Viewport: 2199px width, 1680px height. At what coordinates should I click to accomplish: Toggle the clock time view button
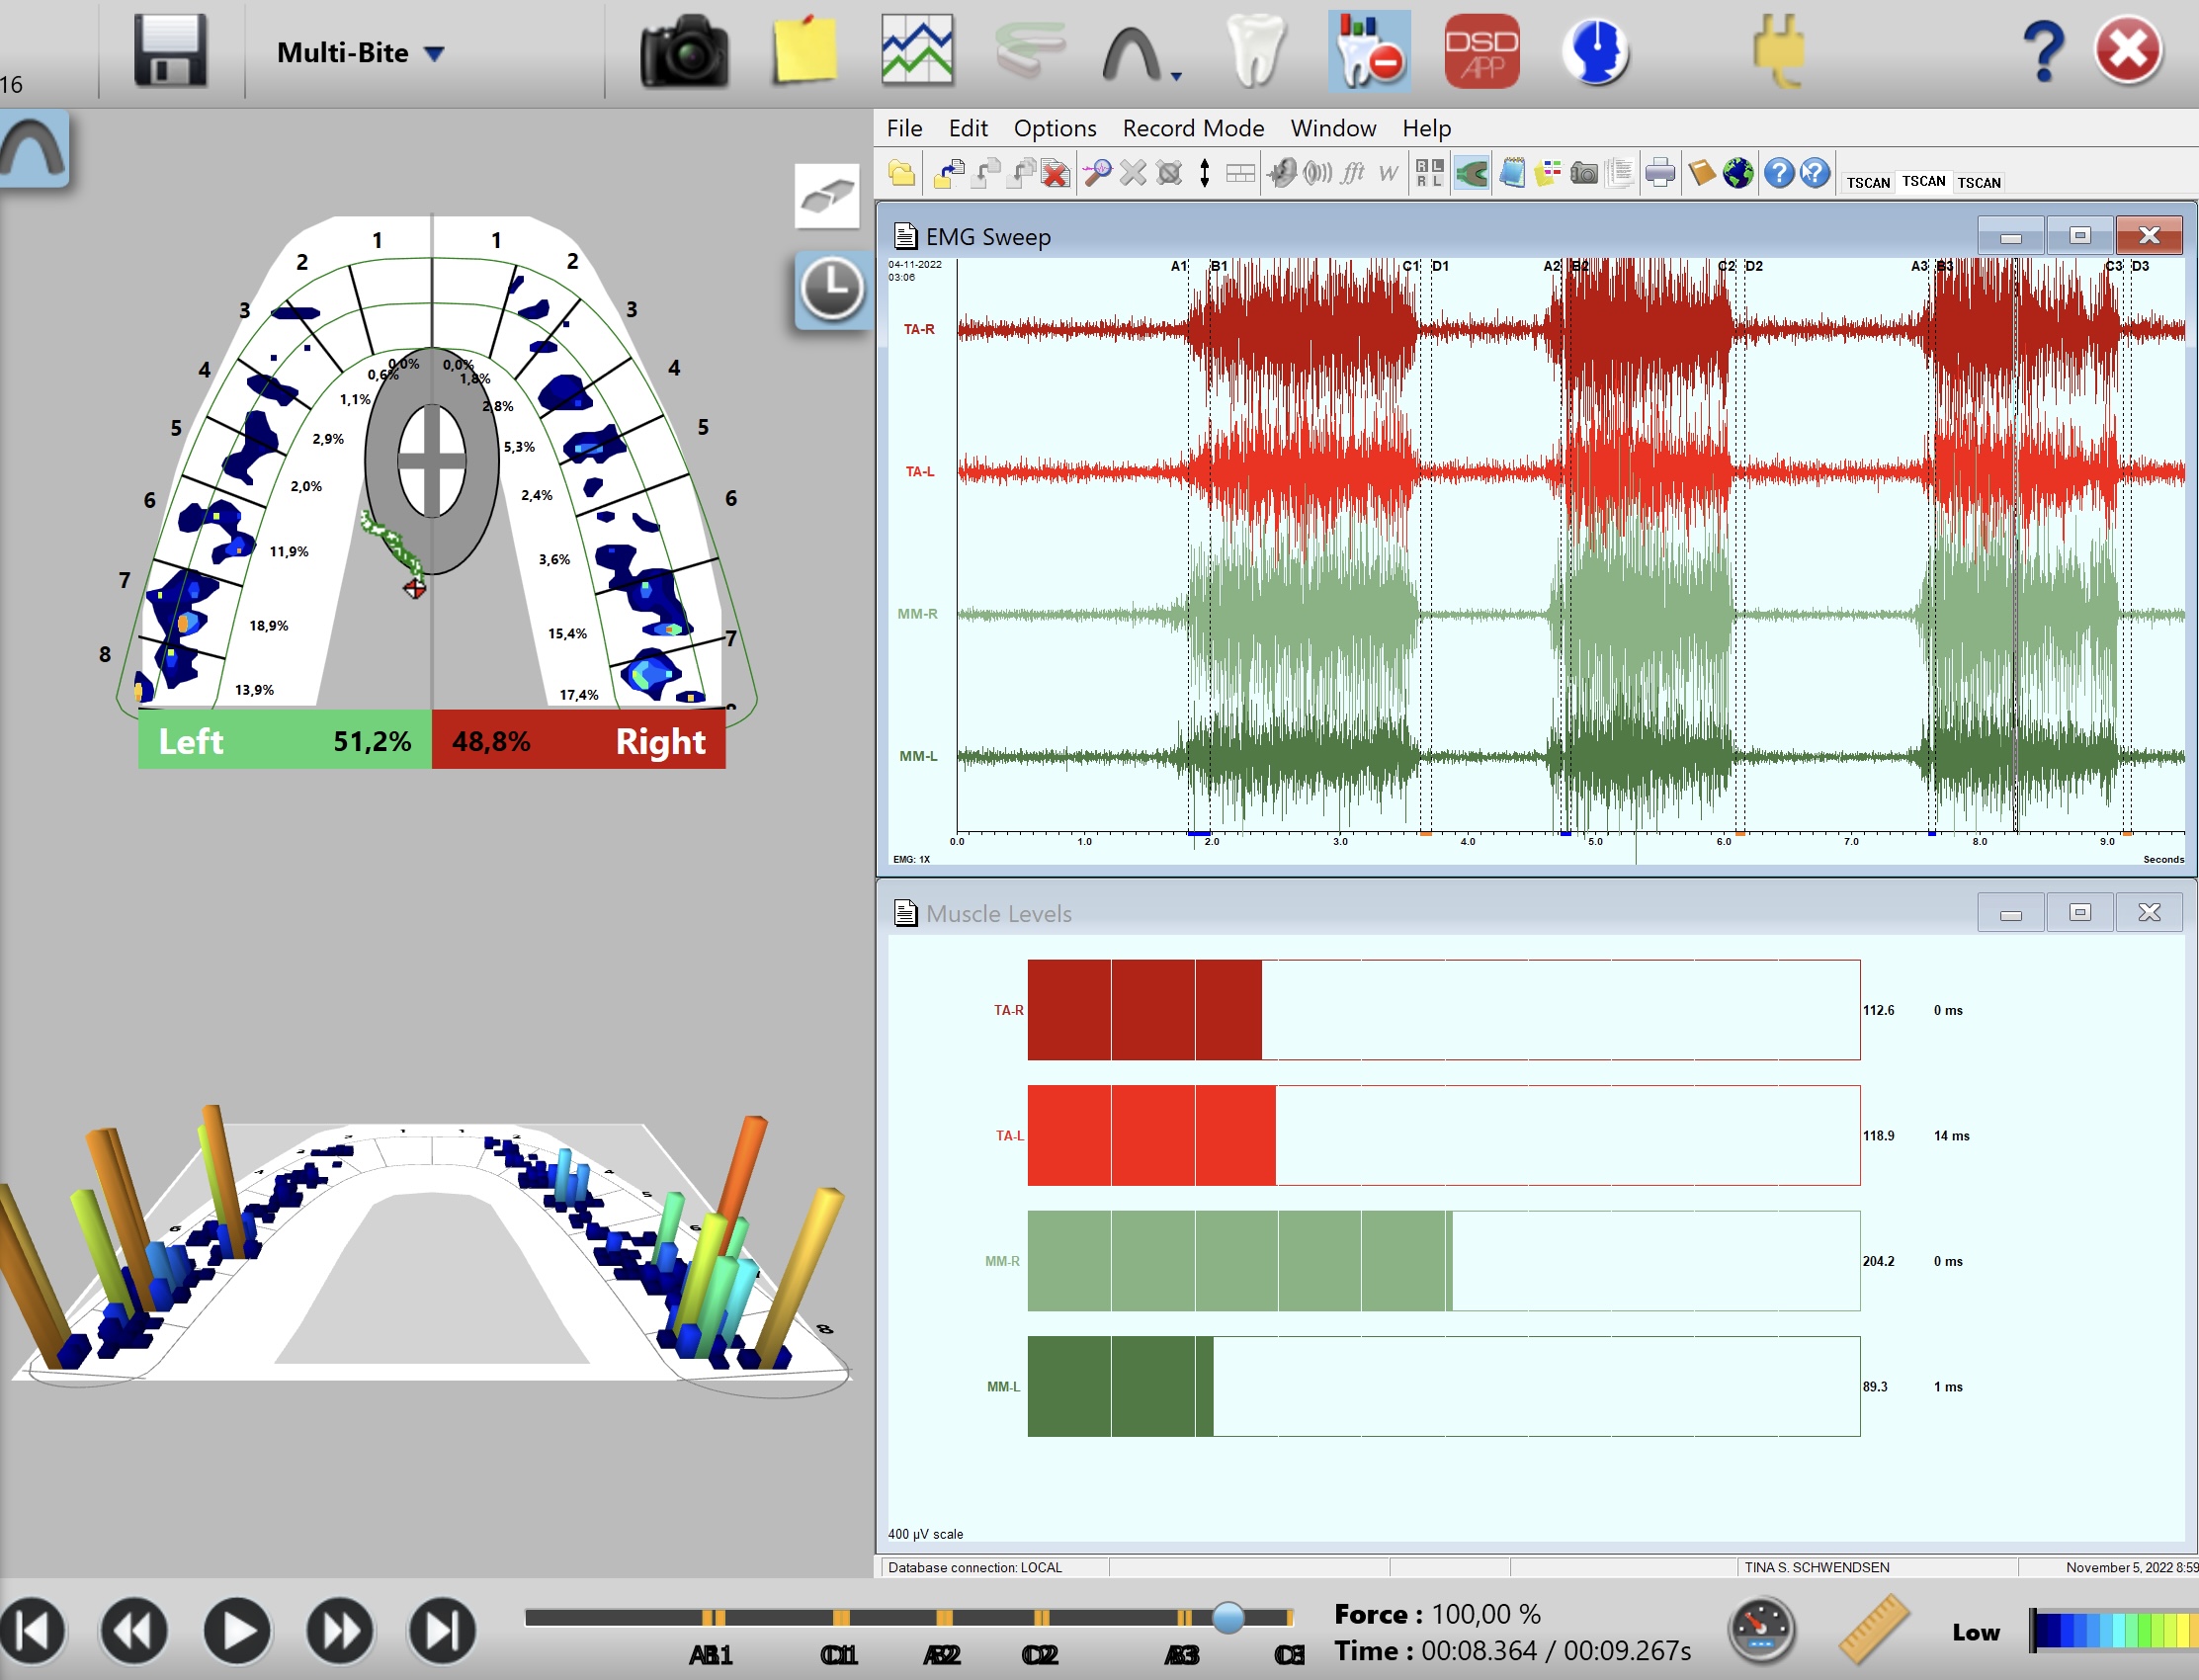click(x=831, y=290)
